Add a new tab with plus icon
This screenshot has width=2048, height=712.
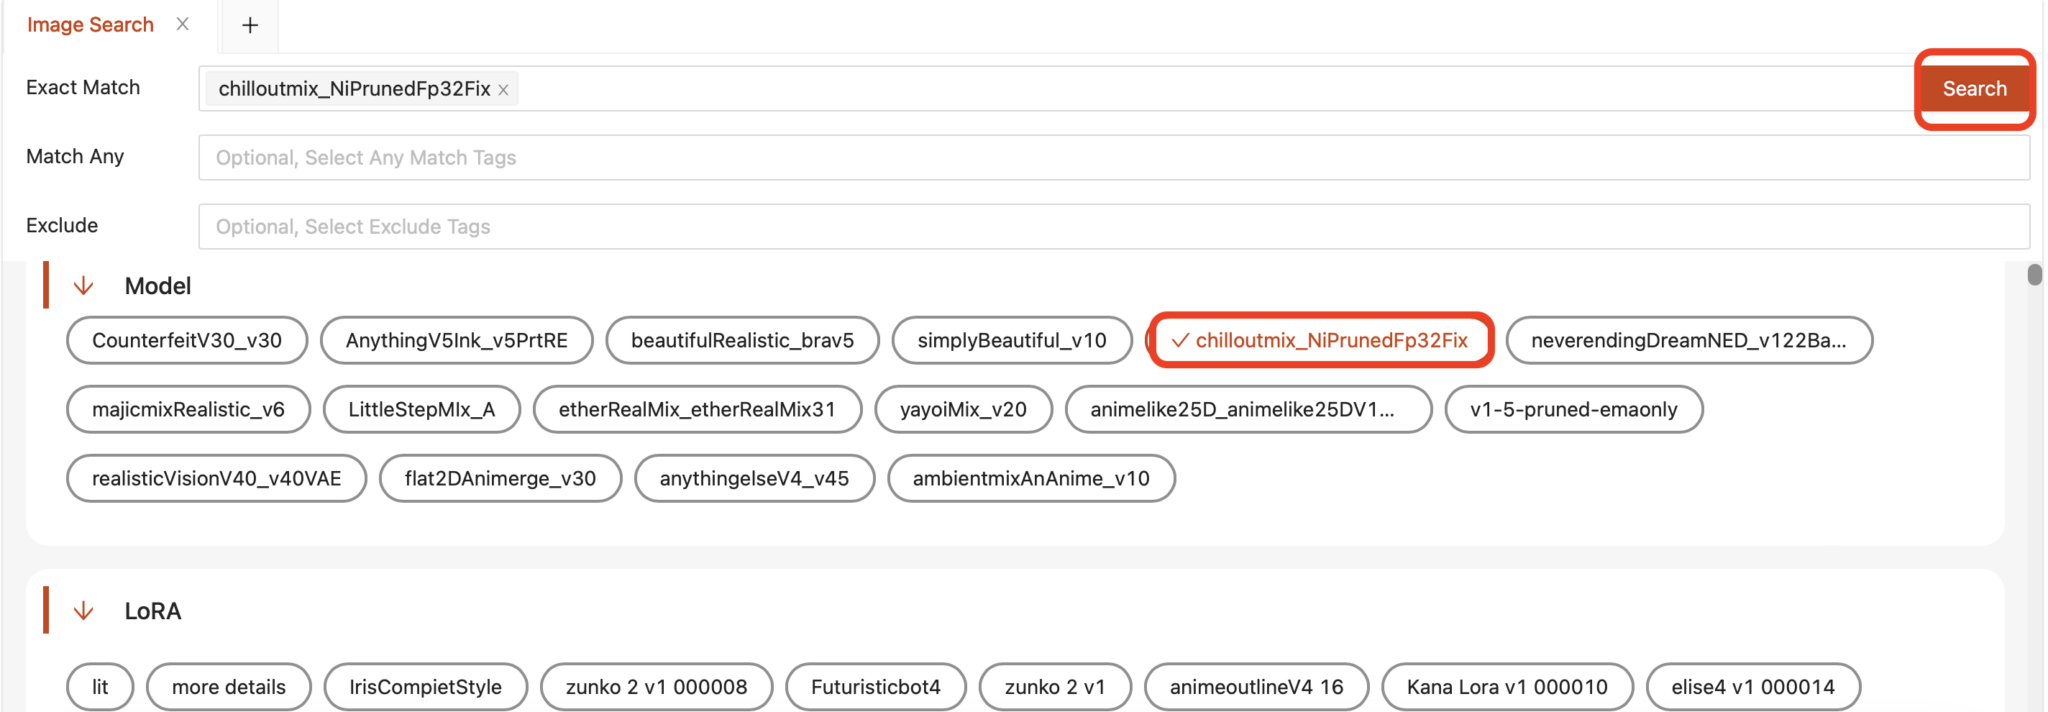(x=250, y=25)
